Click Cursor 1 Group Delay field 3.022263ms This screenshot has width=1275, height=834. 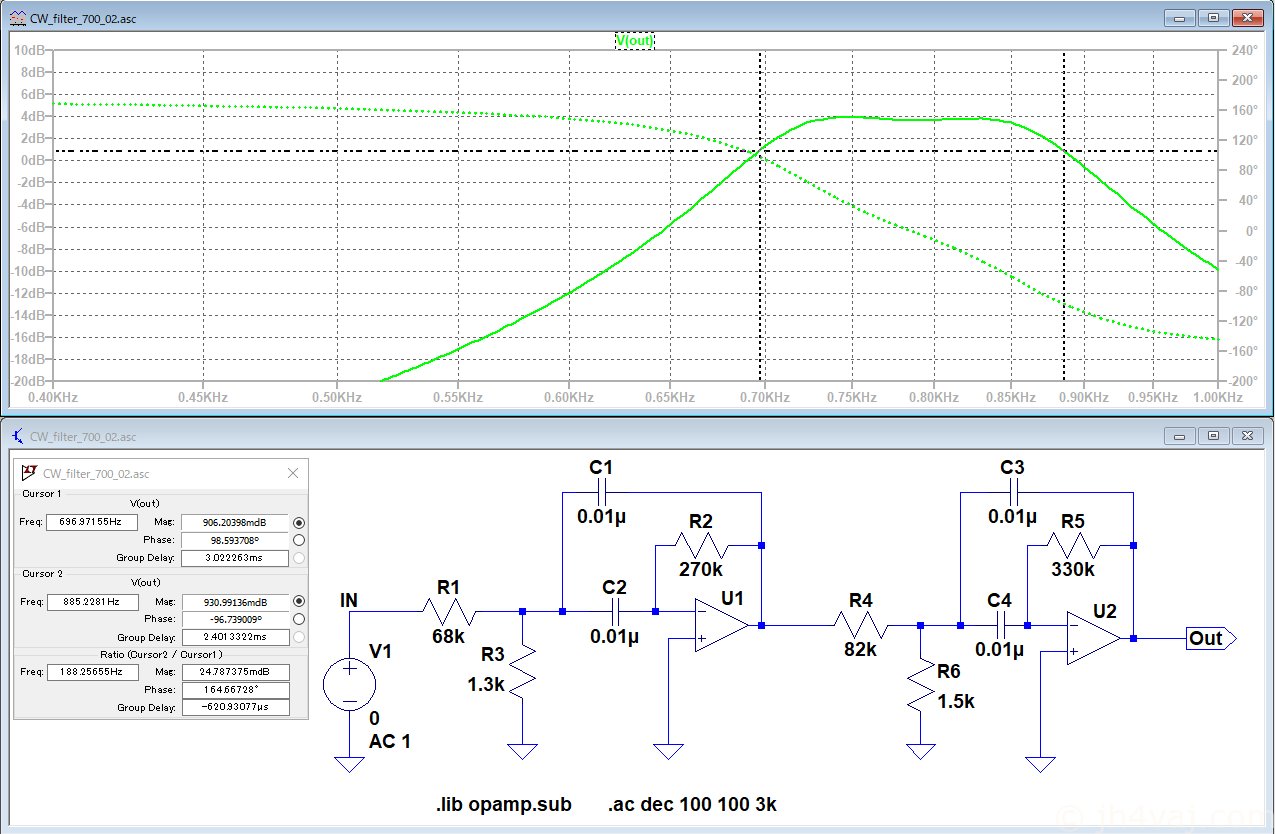click(x=235, y=558)
